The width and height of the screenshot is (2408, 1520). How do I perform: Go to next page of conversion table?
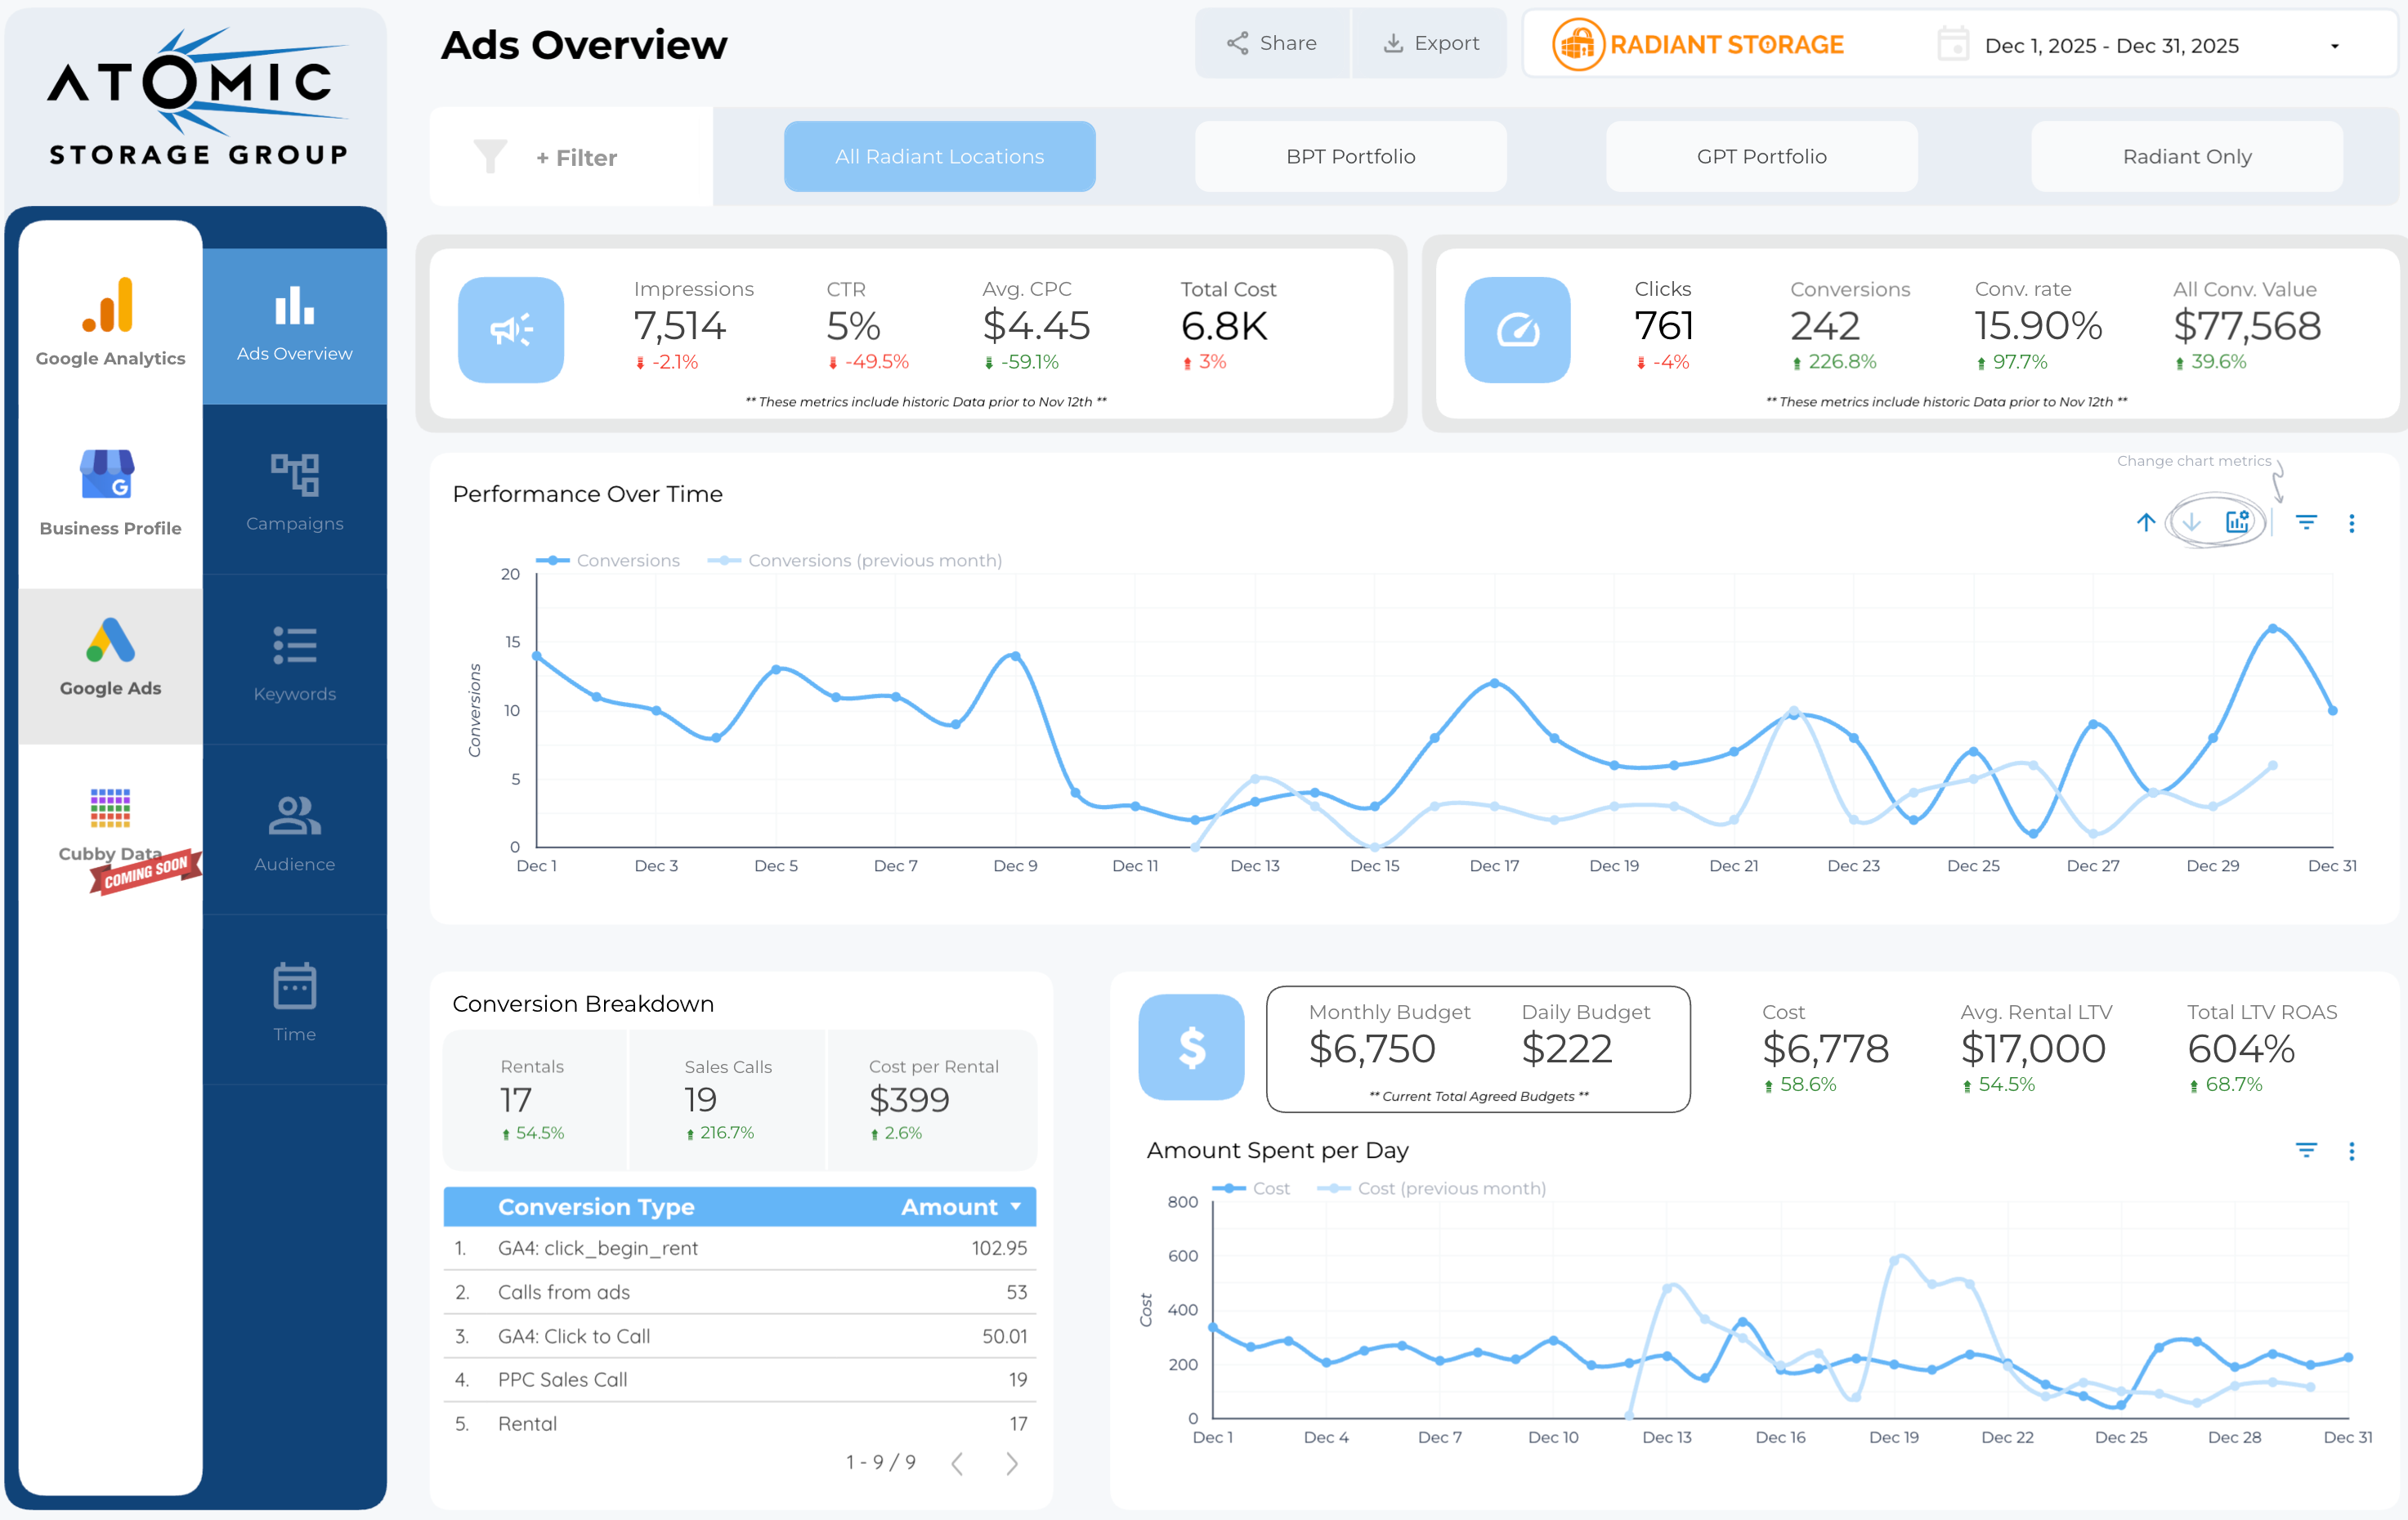1011,1464
